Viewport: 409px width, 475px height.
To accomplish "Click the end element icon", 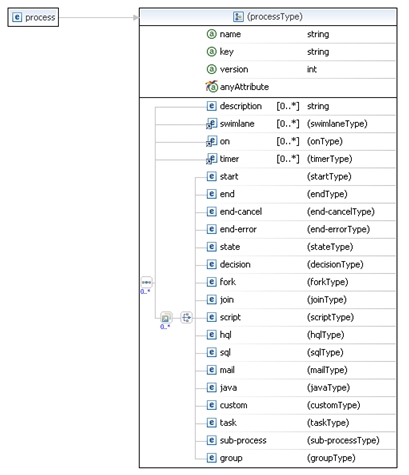I will (x=212, y=194).
